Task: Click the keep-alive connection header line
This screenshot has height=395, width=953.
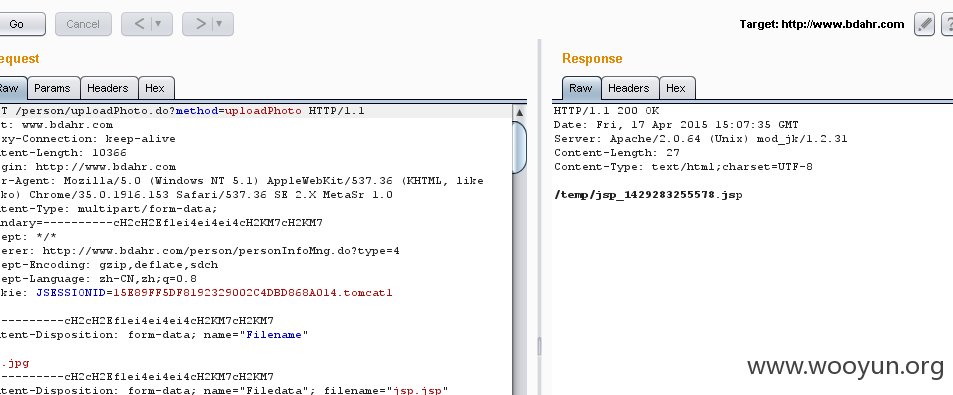Action: 88,139
